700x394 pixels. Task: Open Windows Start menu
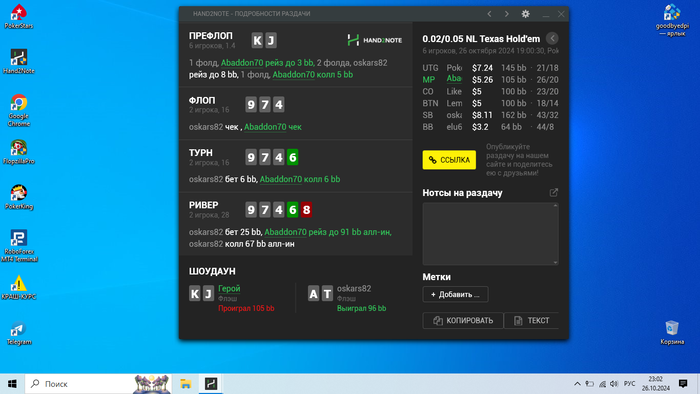[12, 384]
